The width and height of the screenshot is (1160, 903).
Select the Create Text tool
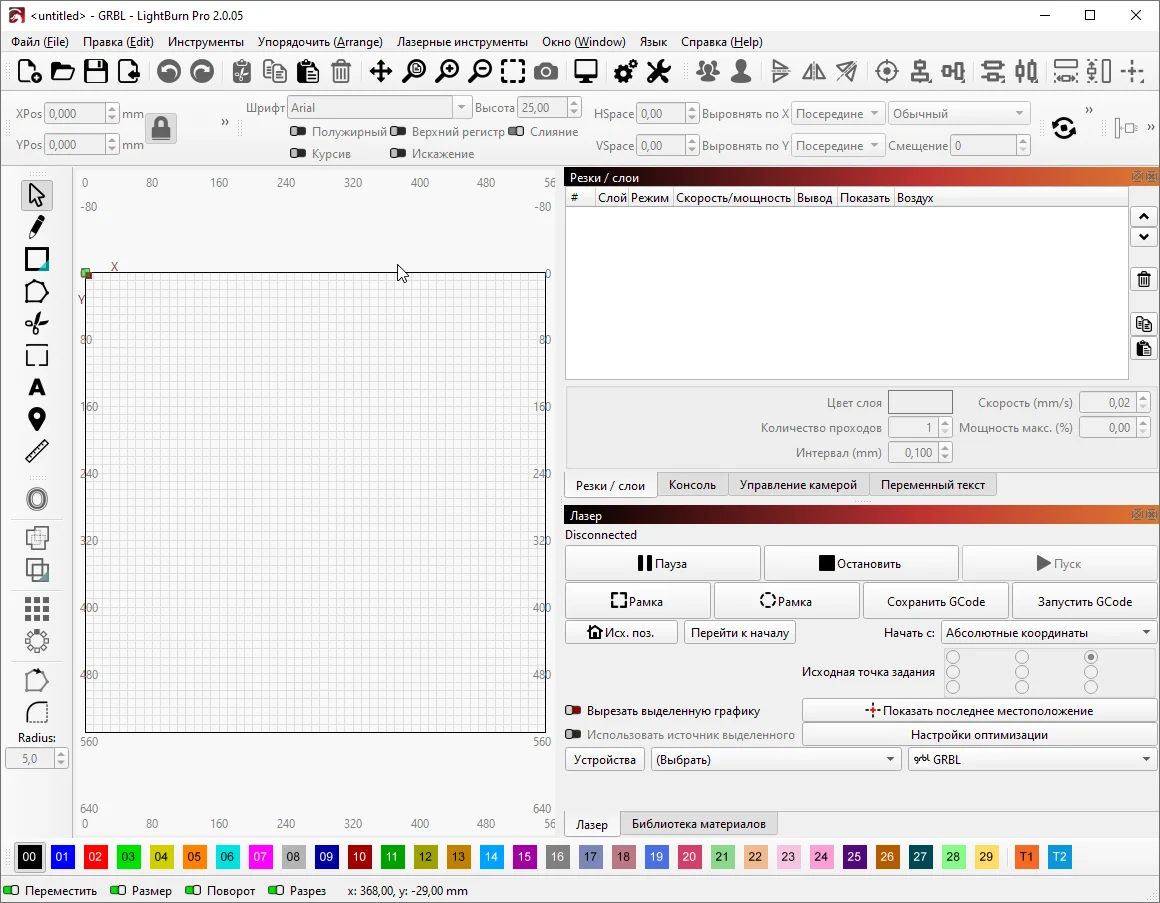coord(37,387)
